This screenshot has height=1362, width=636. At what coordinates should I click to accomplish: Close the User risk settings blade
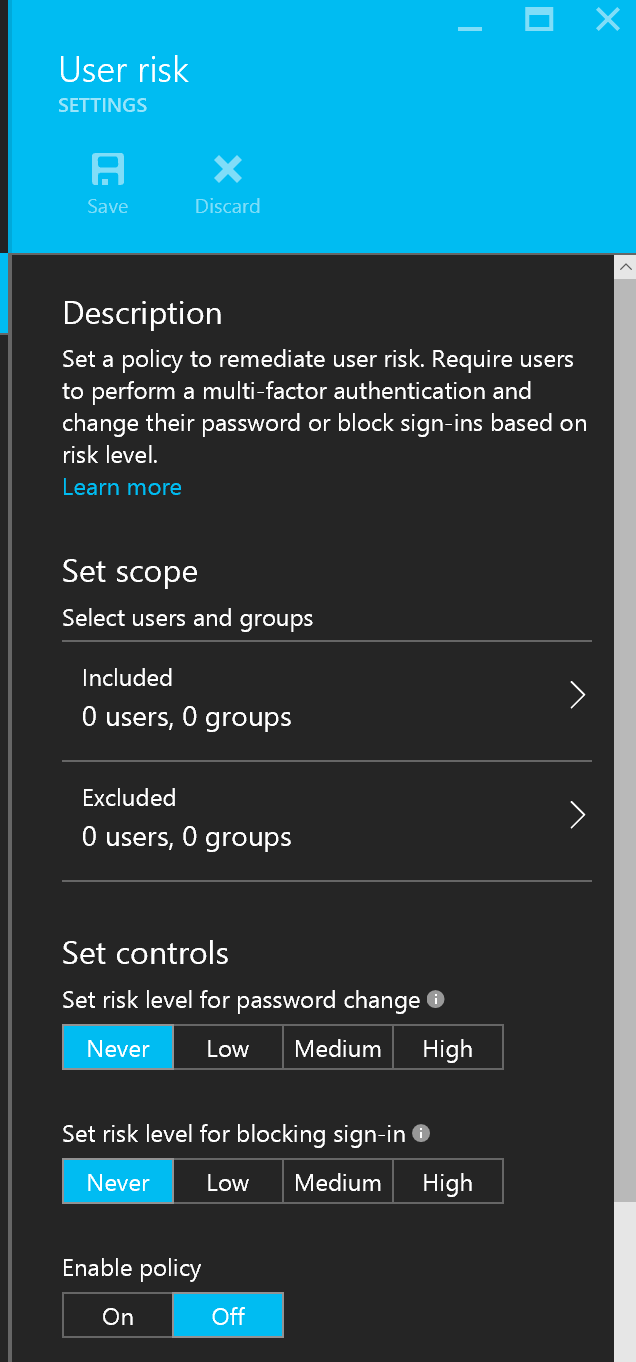point(607,19)
